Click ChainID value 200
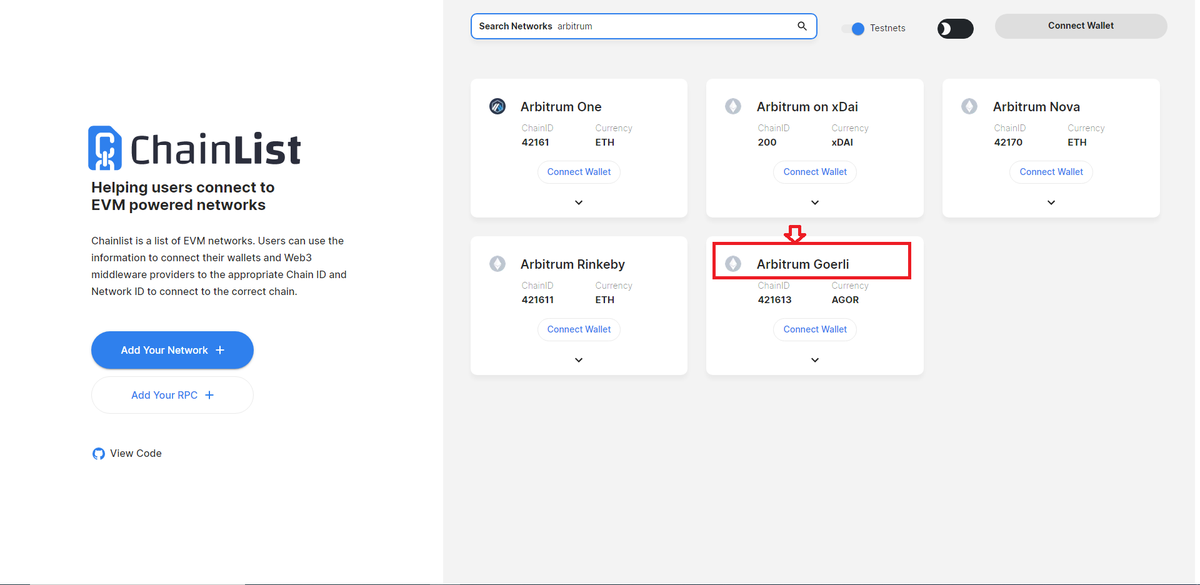Image resolution: width=1200 pixels, height=585 pixels. click(x=767, y=142)
